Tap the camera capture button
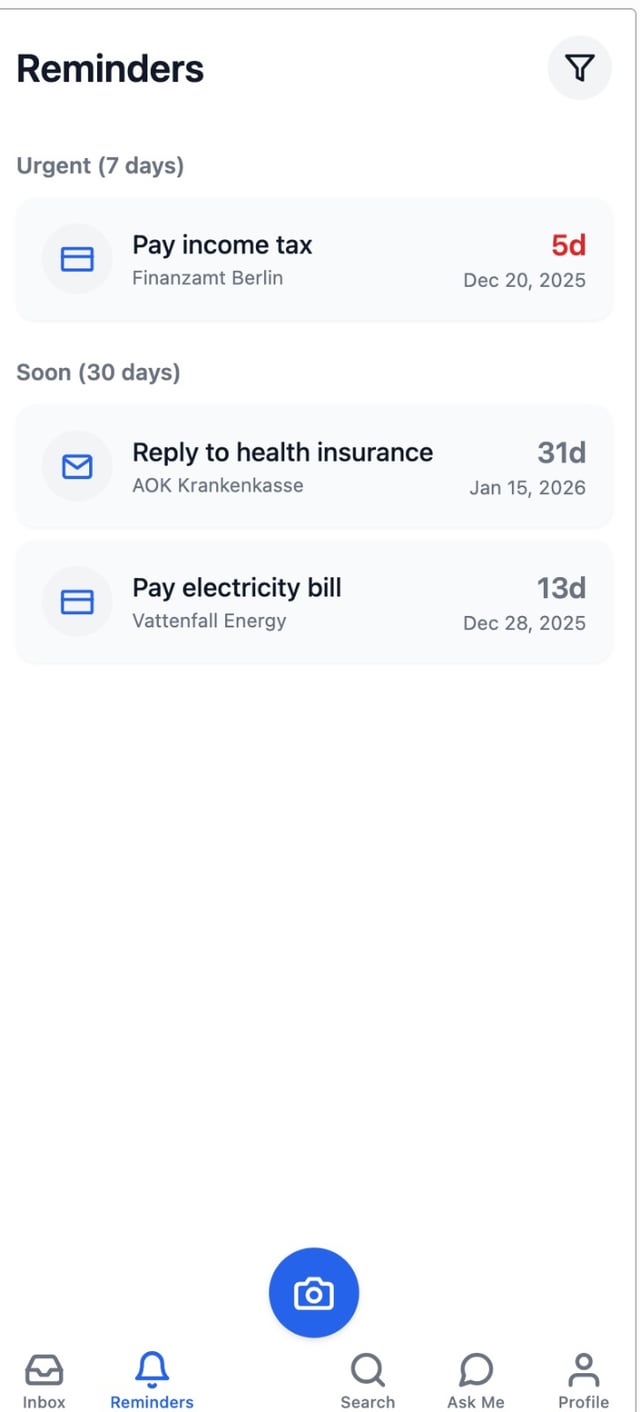The width and height of the screenshot is (640, 1412). coord(314,1292)
